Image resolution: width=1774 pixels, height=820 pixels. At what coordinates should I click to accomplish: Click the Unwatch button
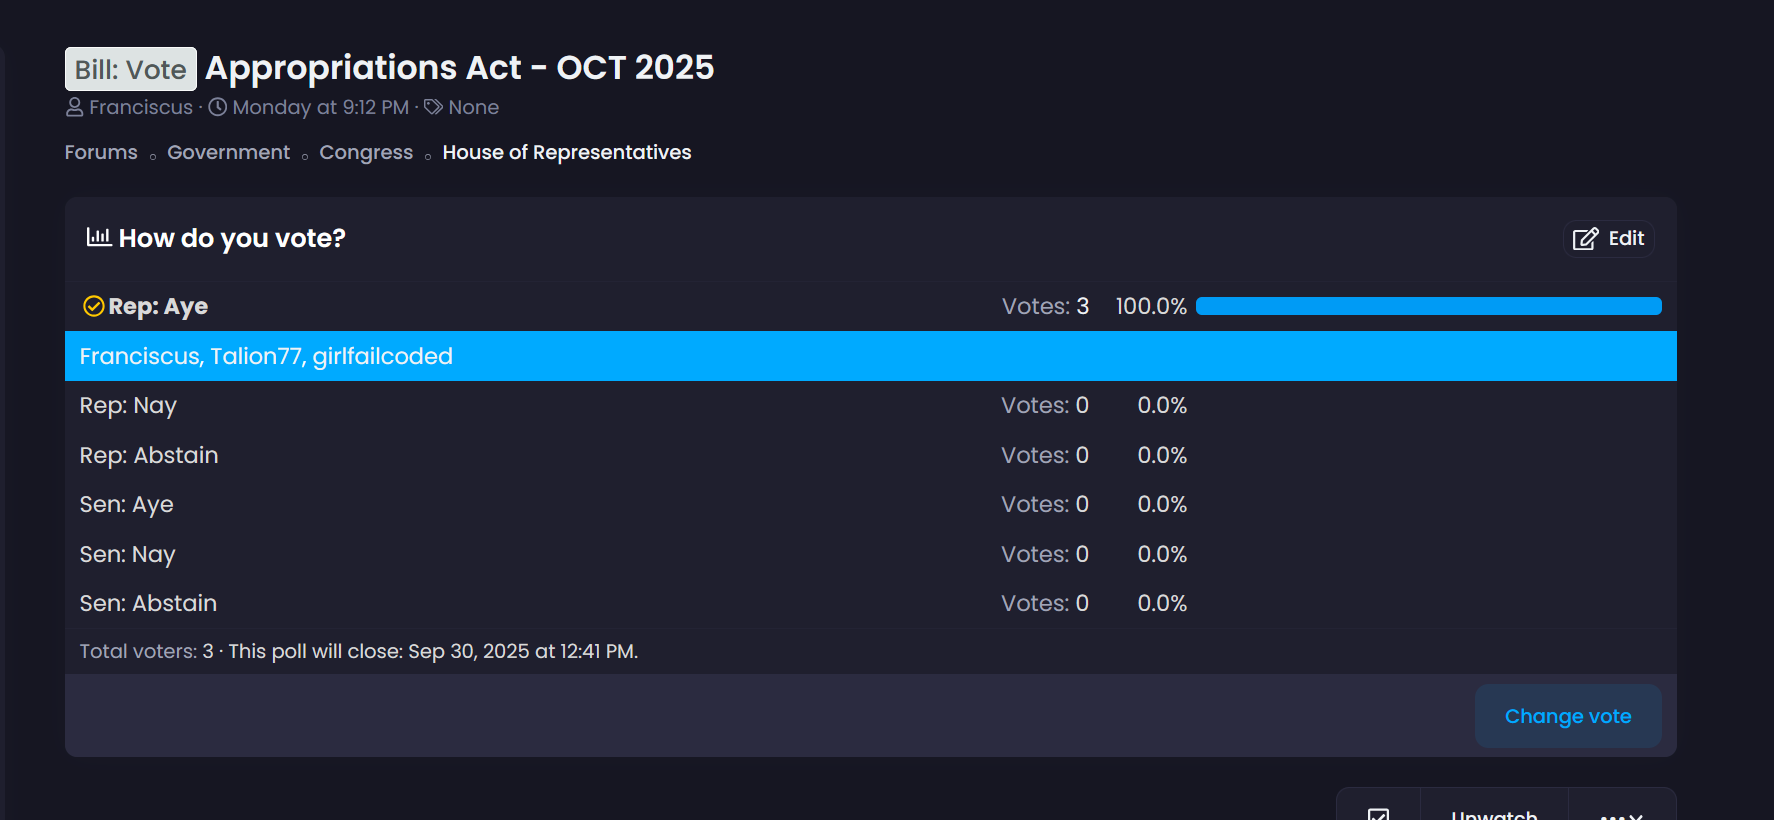pyautogui.click(x=1494, y=814)
